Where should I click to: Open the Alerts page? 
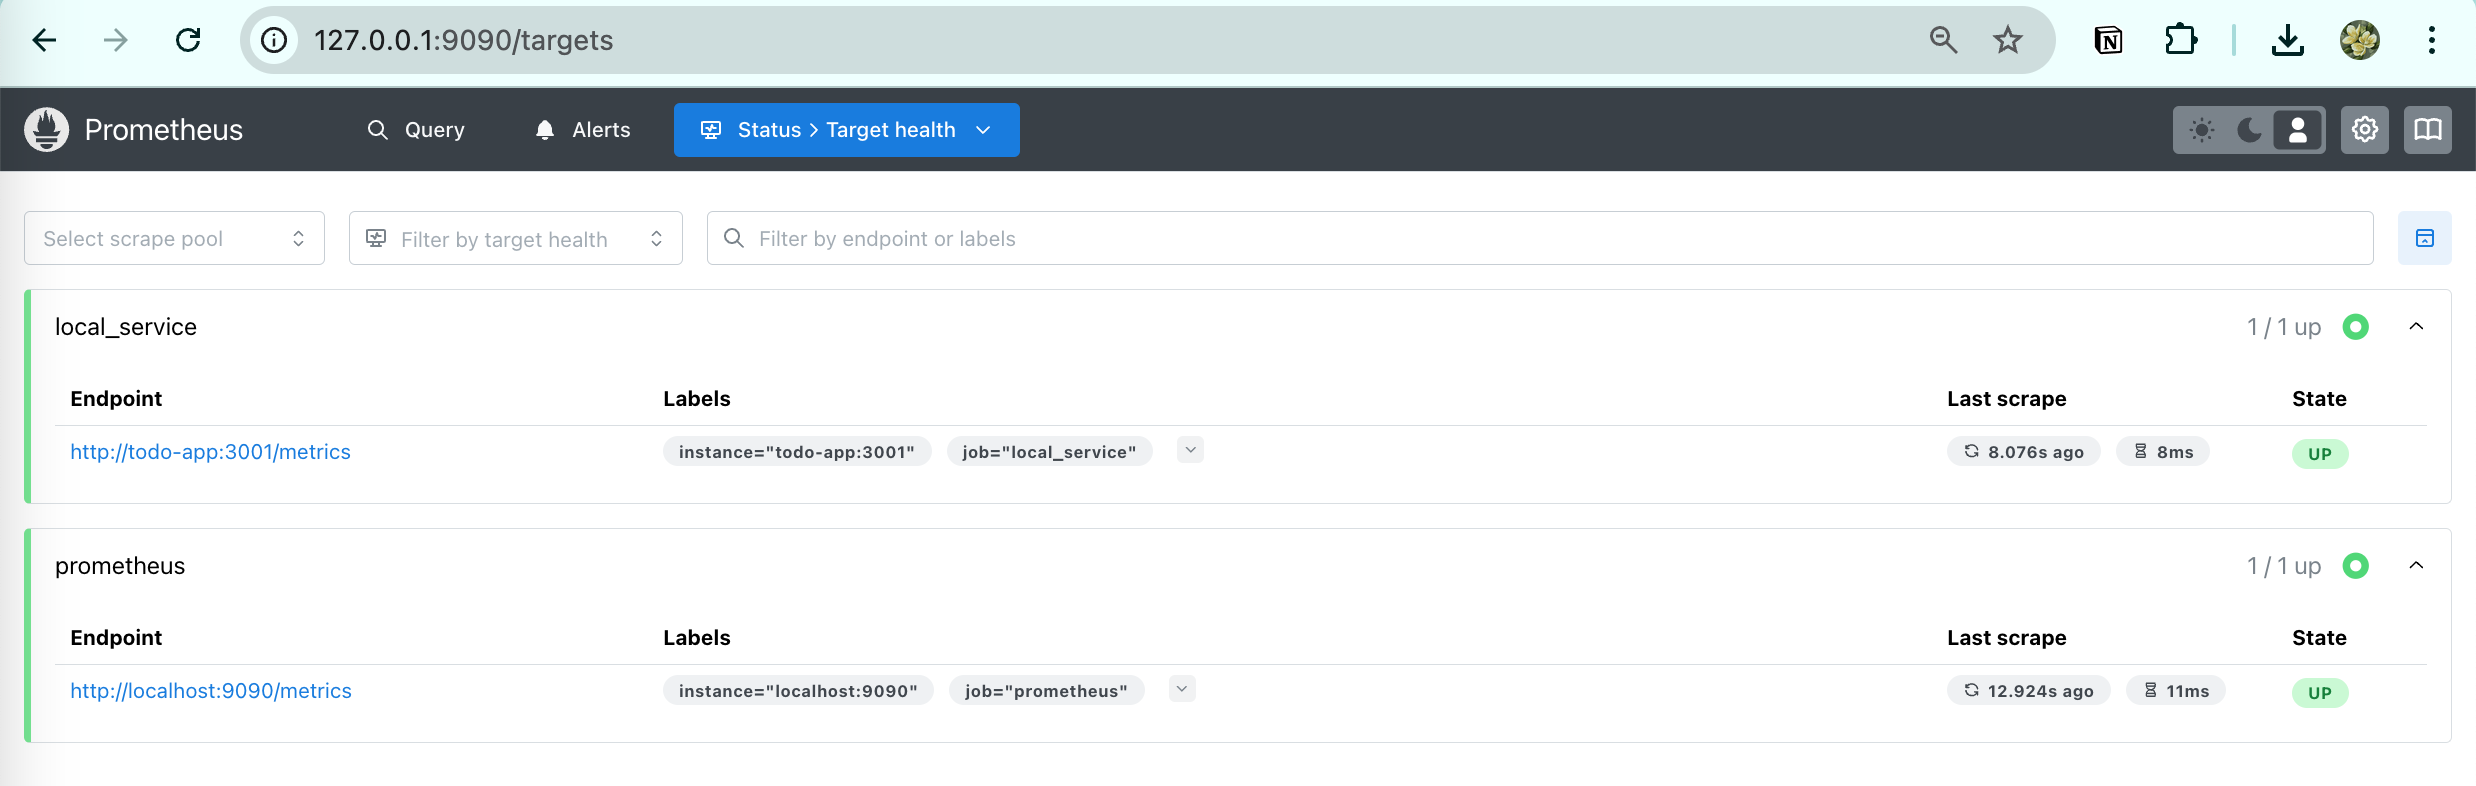[583, 130]
